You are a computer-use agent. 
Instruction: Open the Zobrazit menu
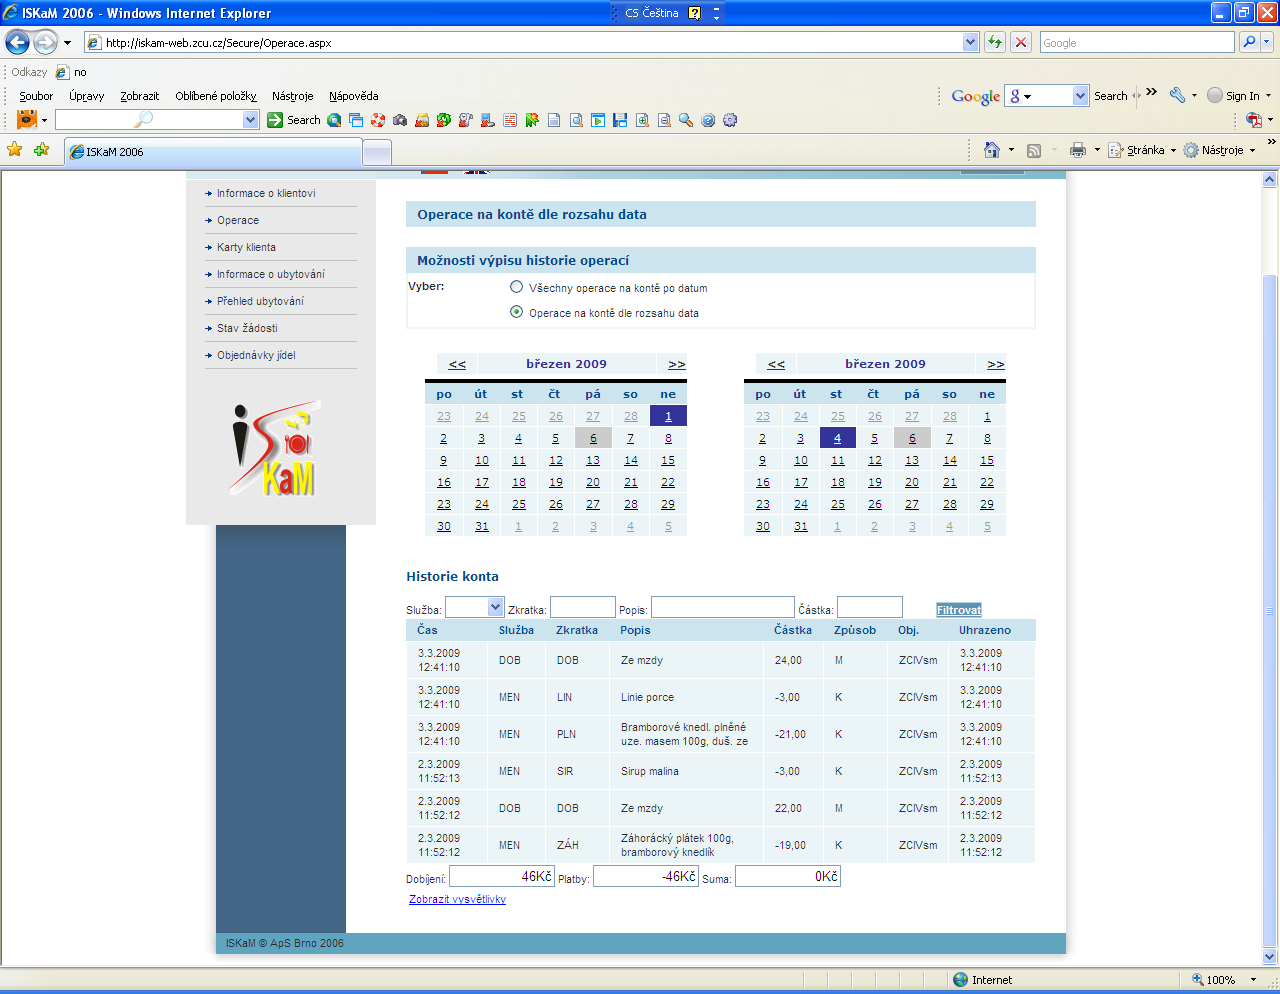140,96
